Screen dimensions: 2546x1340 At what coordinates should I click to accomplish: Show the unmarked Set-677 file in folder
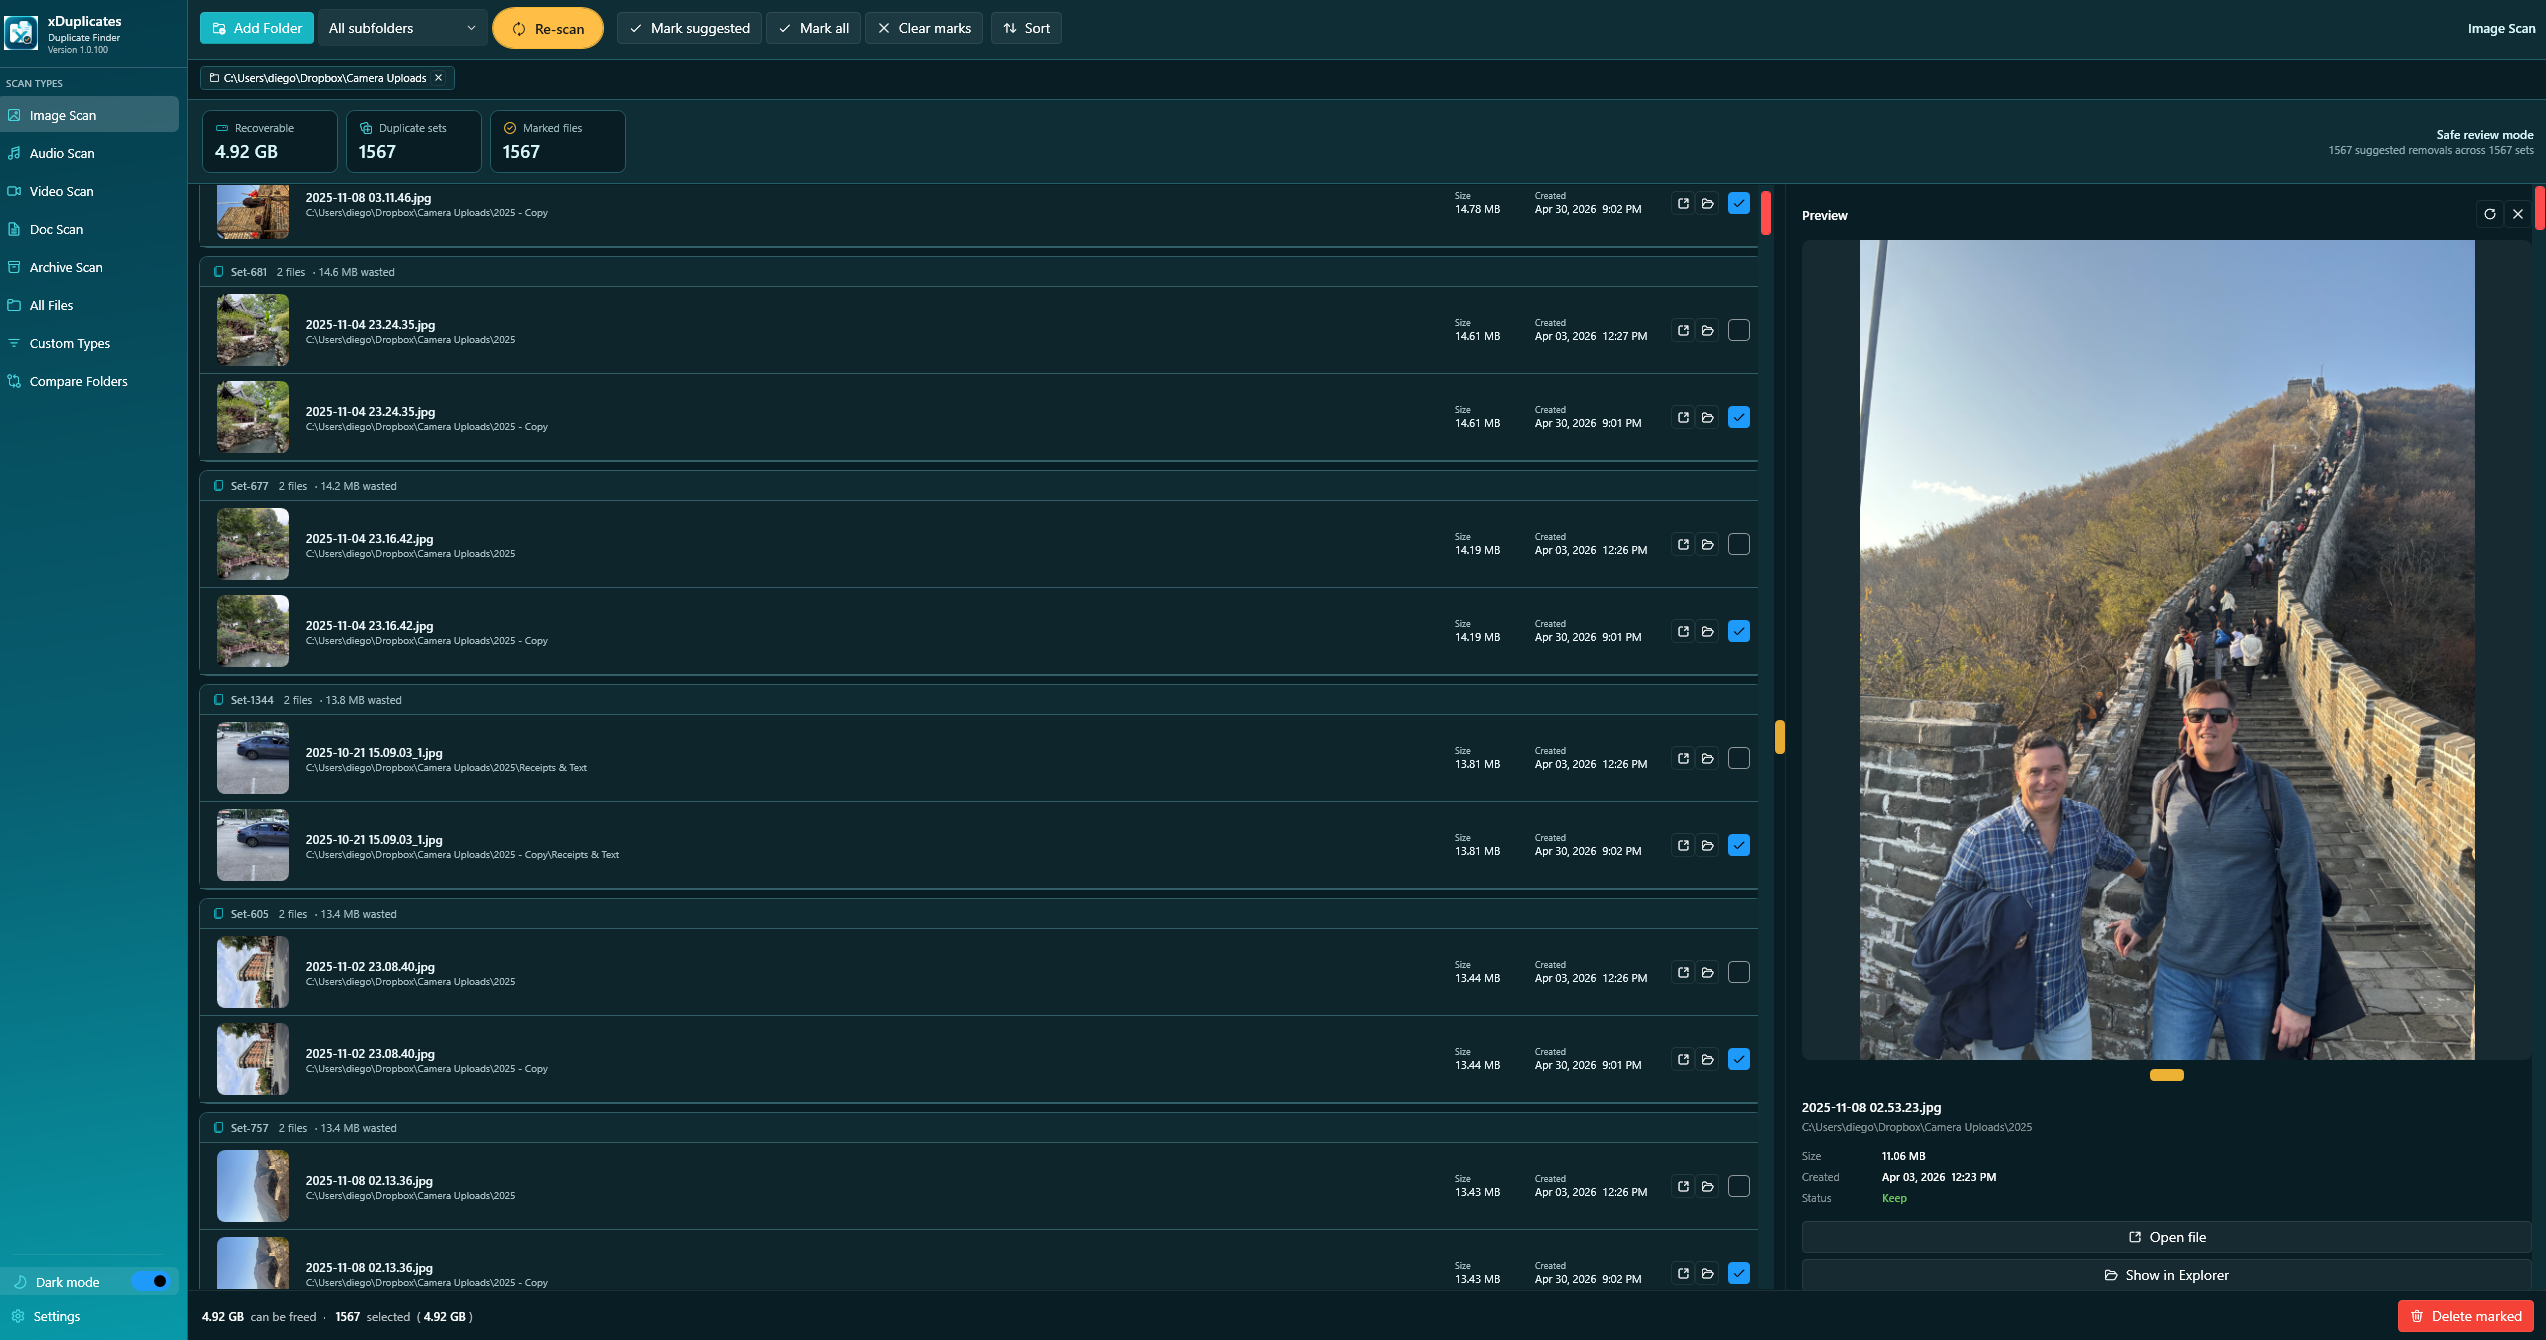tap(1708, 544)
